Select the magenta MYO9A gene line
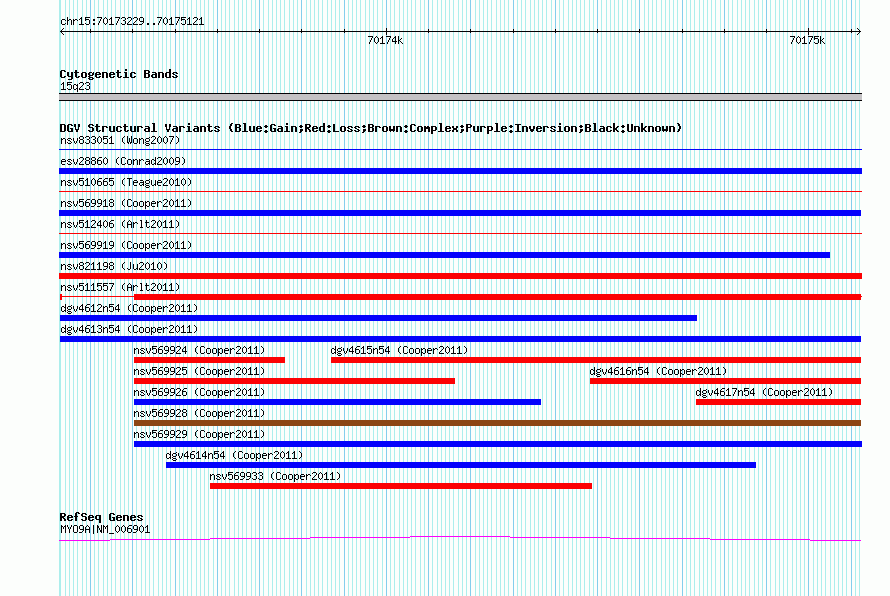This screenshot has height=596, width=890. [x=460, y=538]
